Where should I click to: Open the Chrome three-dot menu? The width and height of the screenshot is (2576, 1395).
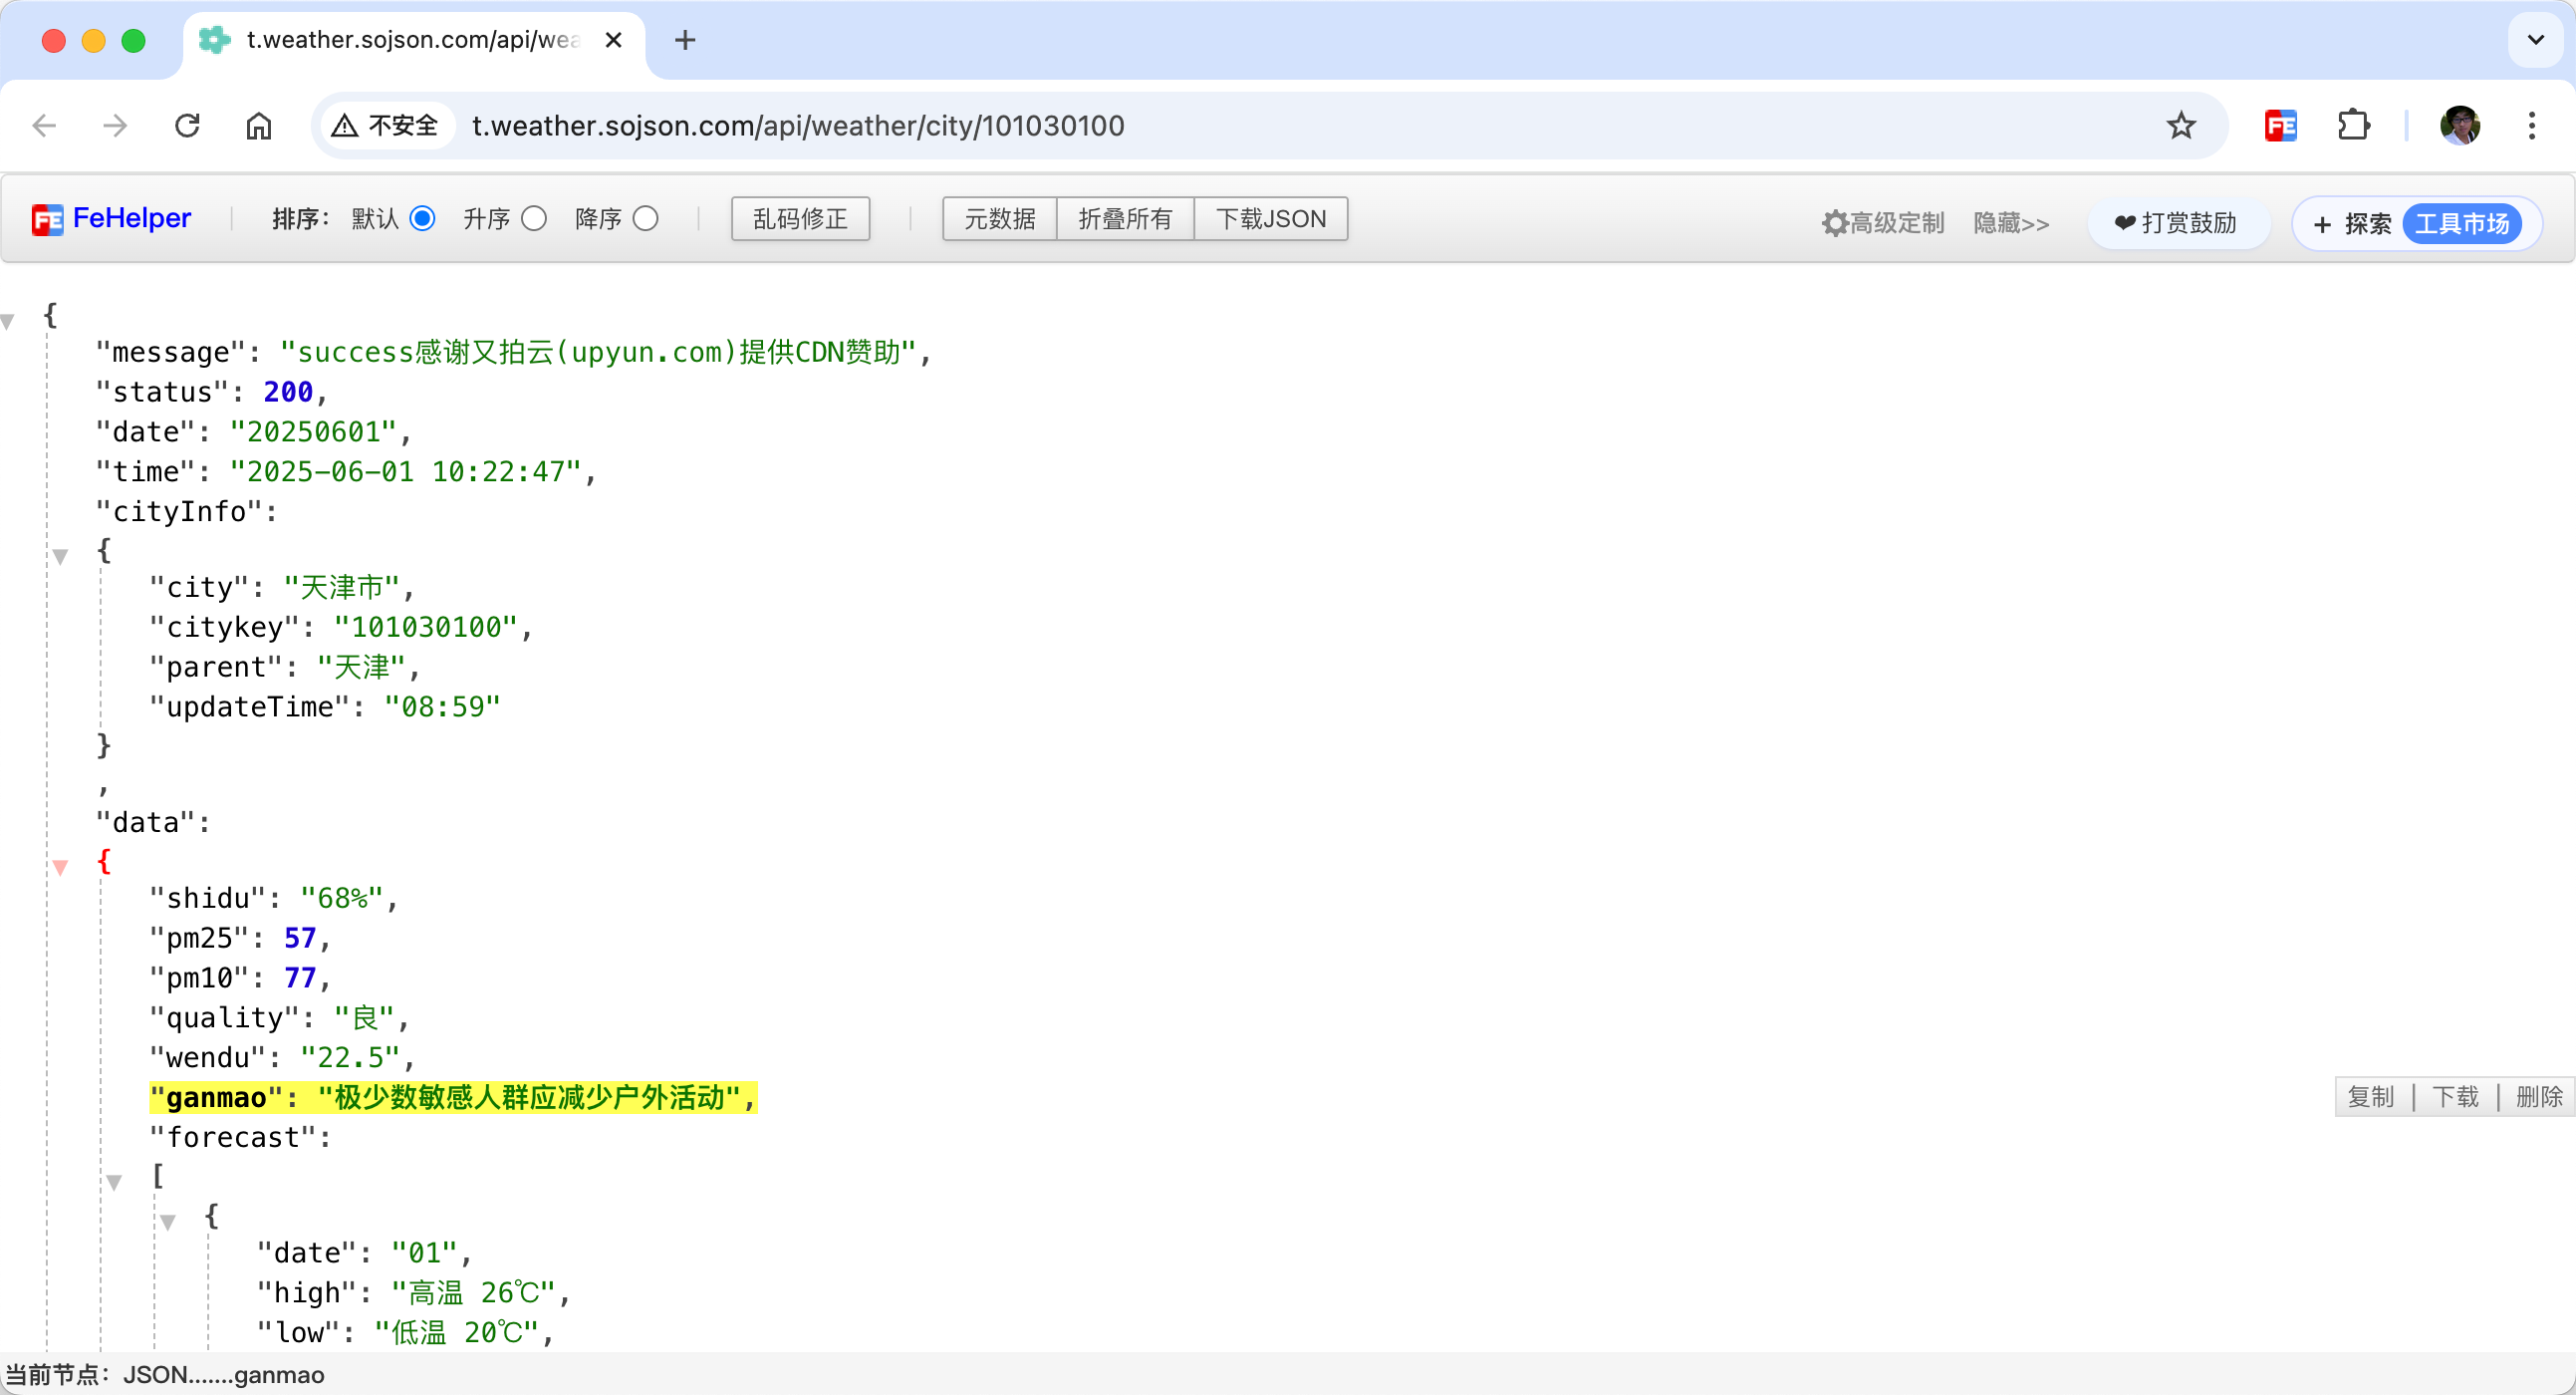2531,126
